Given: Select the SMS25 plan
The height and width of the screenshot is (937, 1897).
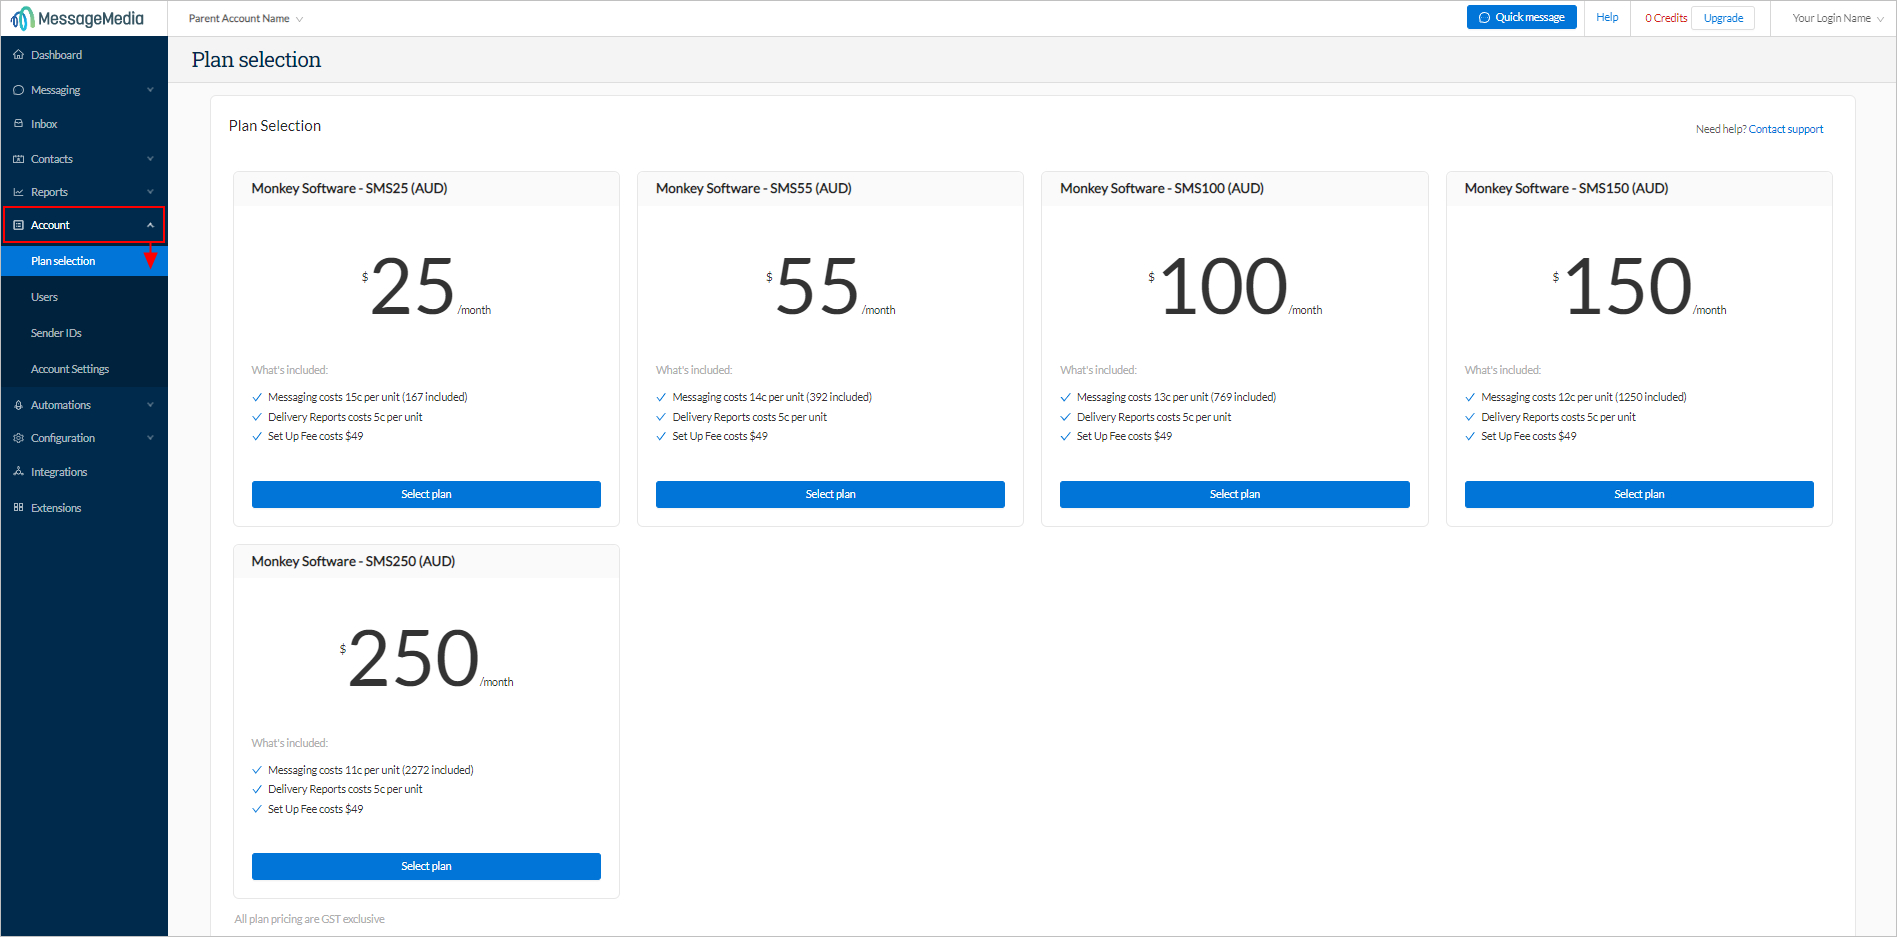Looking at the screenshot, I should coord(426,495).
